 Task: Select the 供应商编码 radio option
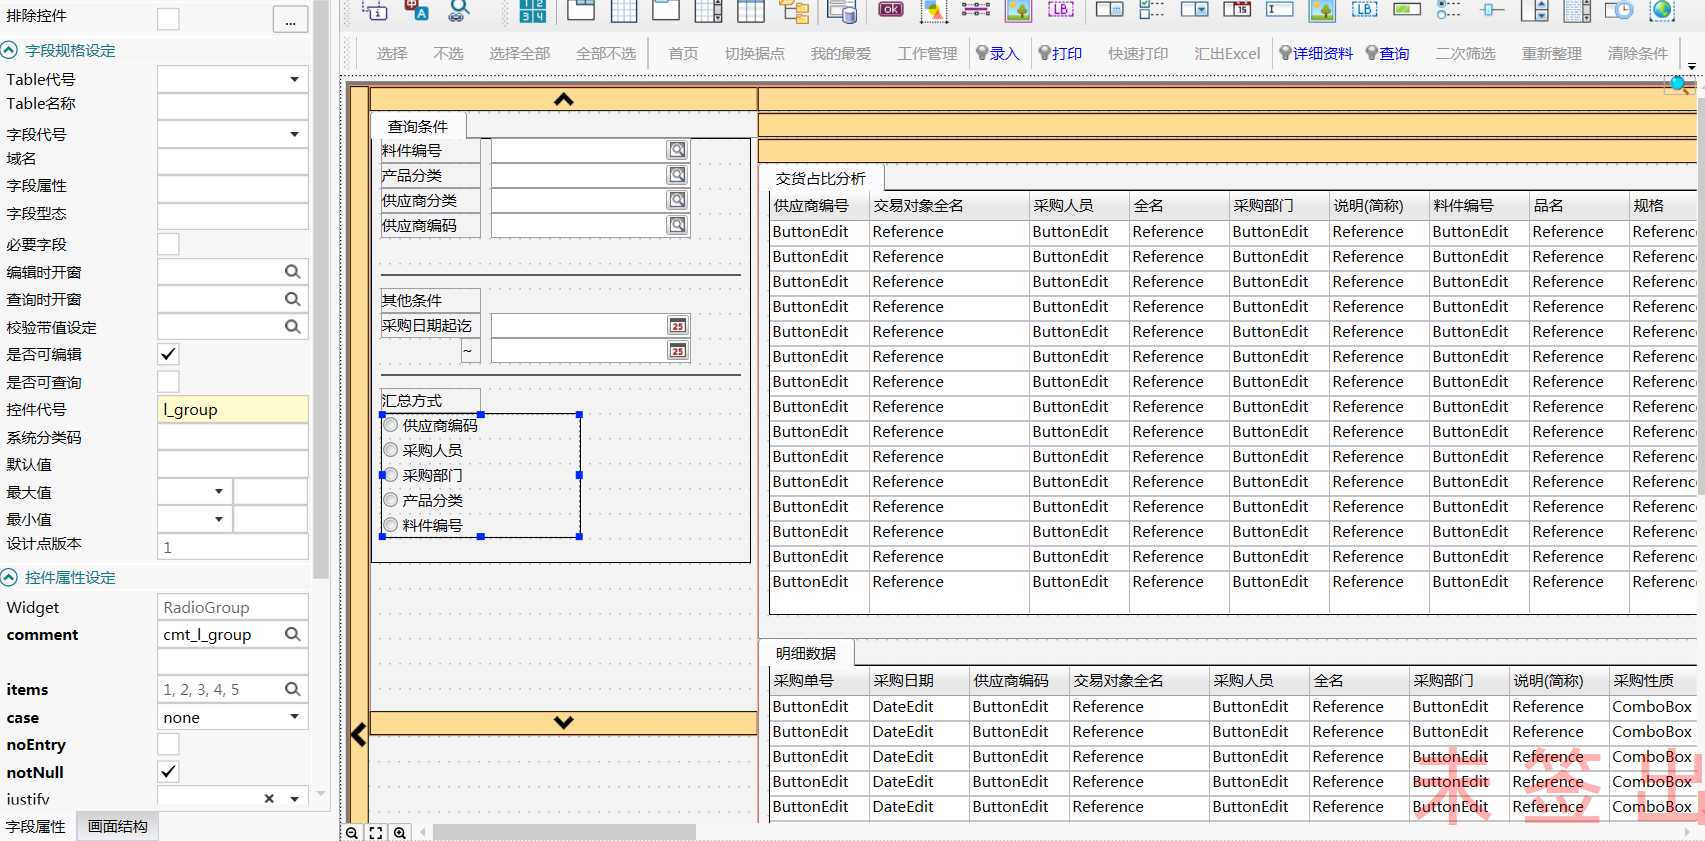[x=391, y=425]
